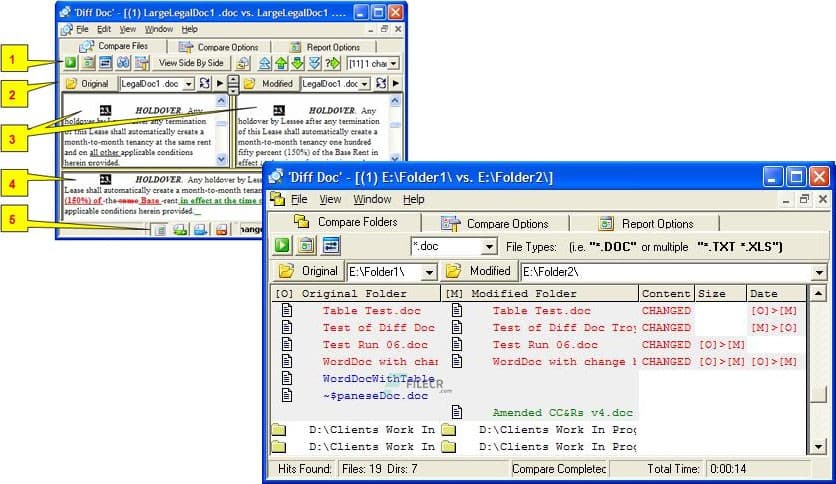Expand the E:\Folder1\ original folder dropdown
Screen dimensions: 836x484
coord(429,272)
